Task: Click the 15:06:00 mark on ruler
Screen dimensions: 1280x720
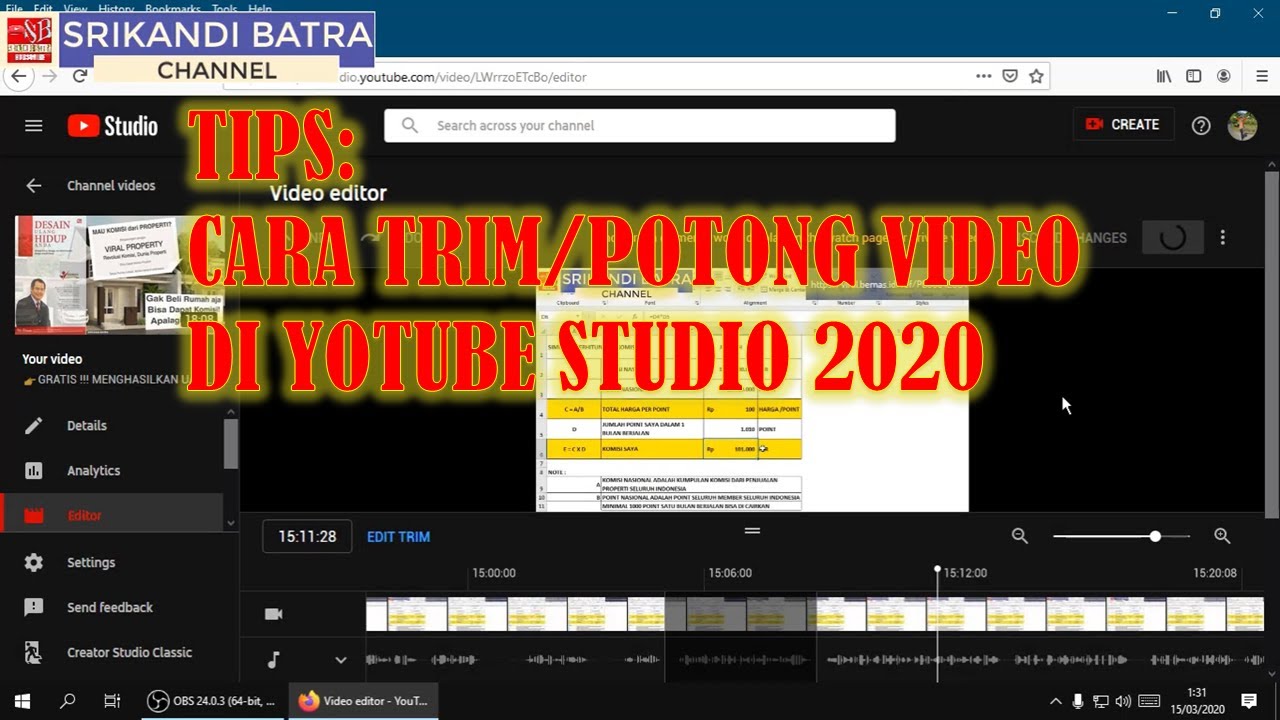Action: [x=729, y=573]
